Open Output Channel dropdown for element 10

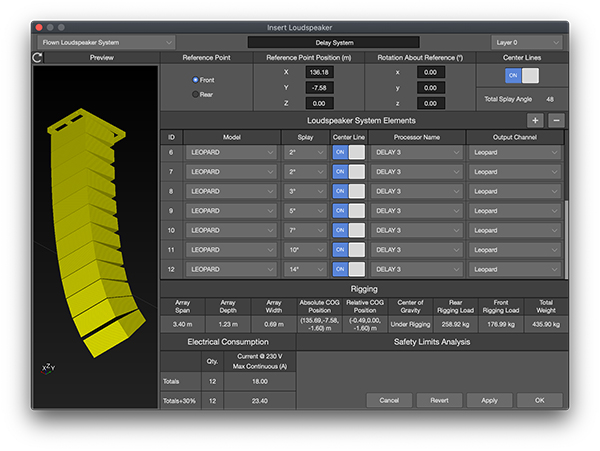coord(515,230)
